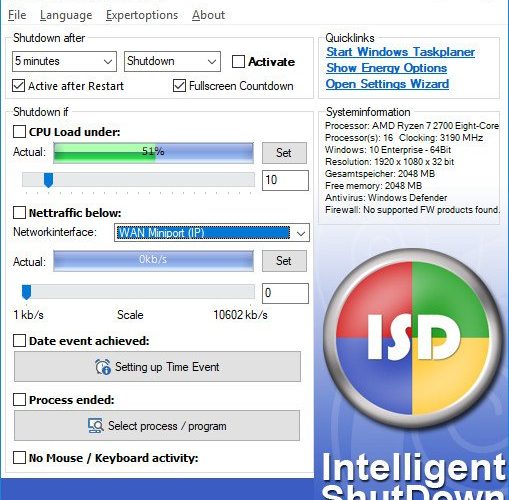This screenshot has width=509, height=500.
Task: Enable the Nettraffic below checkbox
Action: (19, 212)
